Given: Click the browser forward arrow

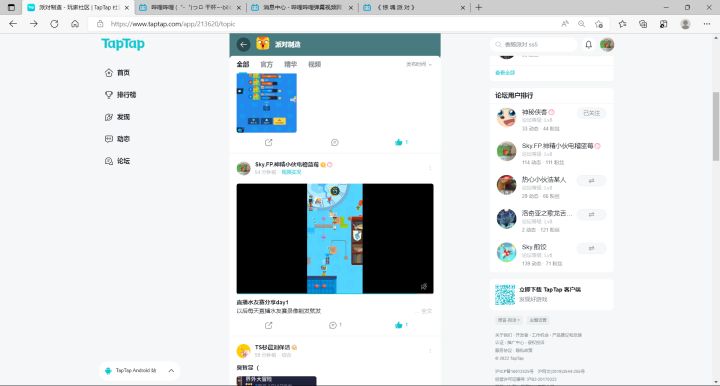Looking at the screenshot, I should [x=34, y=24].
